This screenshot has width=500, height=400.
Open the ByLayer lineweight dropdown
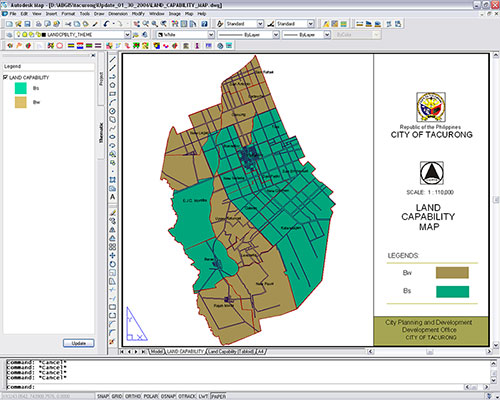point(327,35)
